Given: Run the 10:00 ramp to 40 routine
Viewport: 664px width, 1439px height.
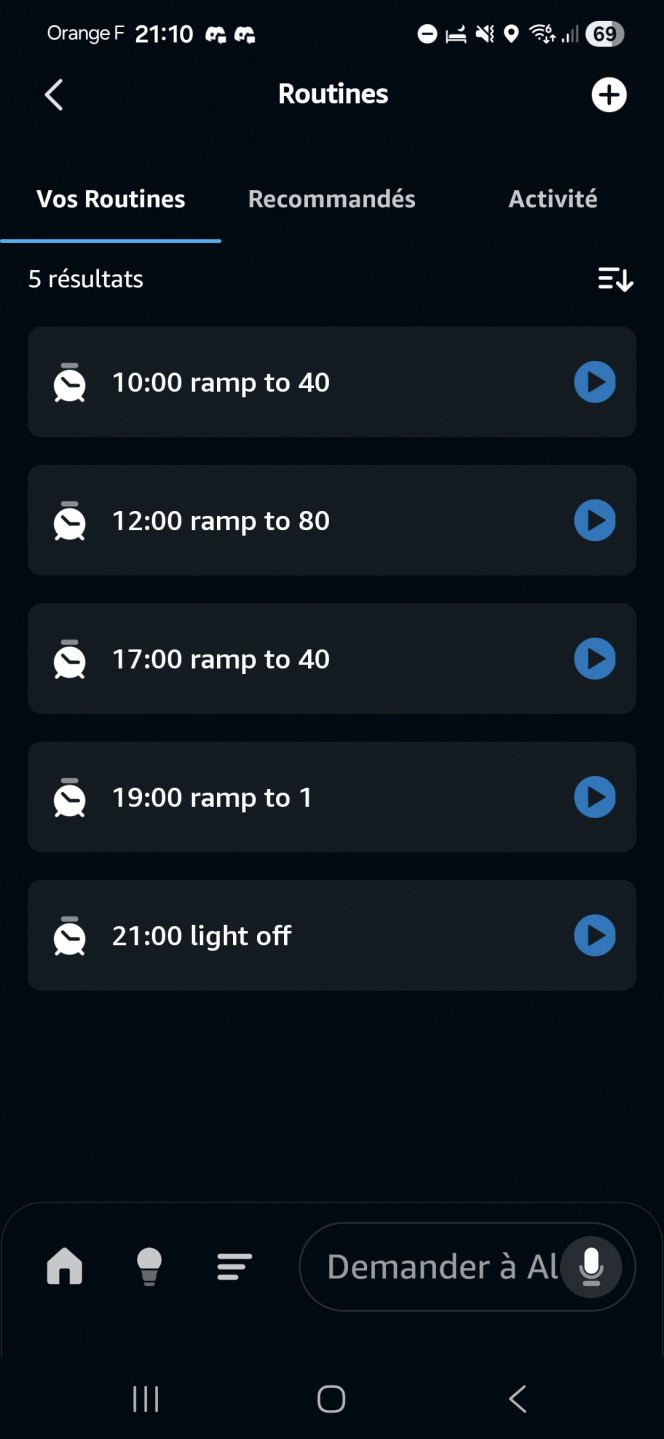Looking at the screenshot, I should tap(594, 382).
